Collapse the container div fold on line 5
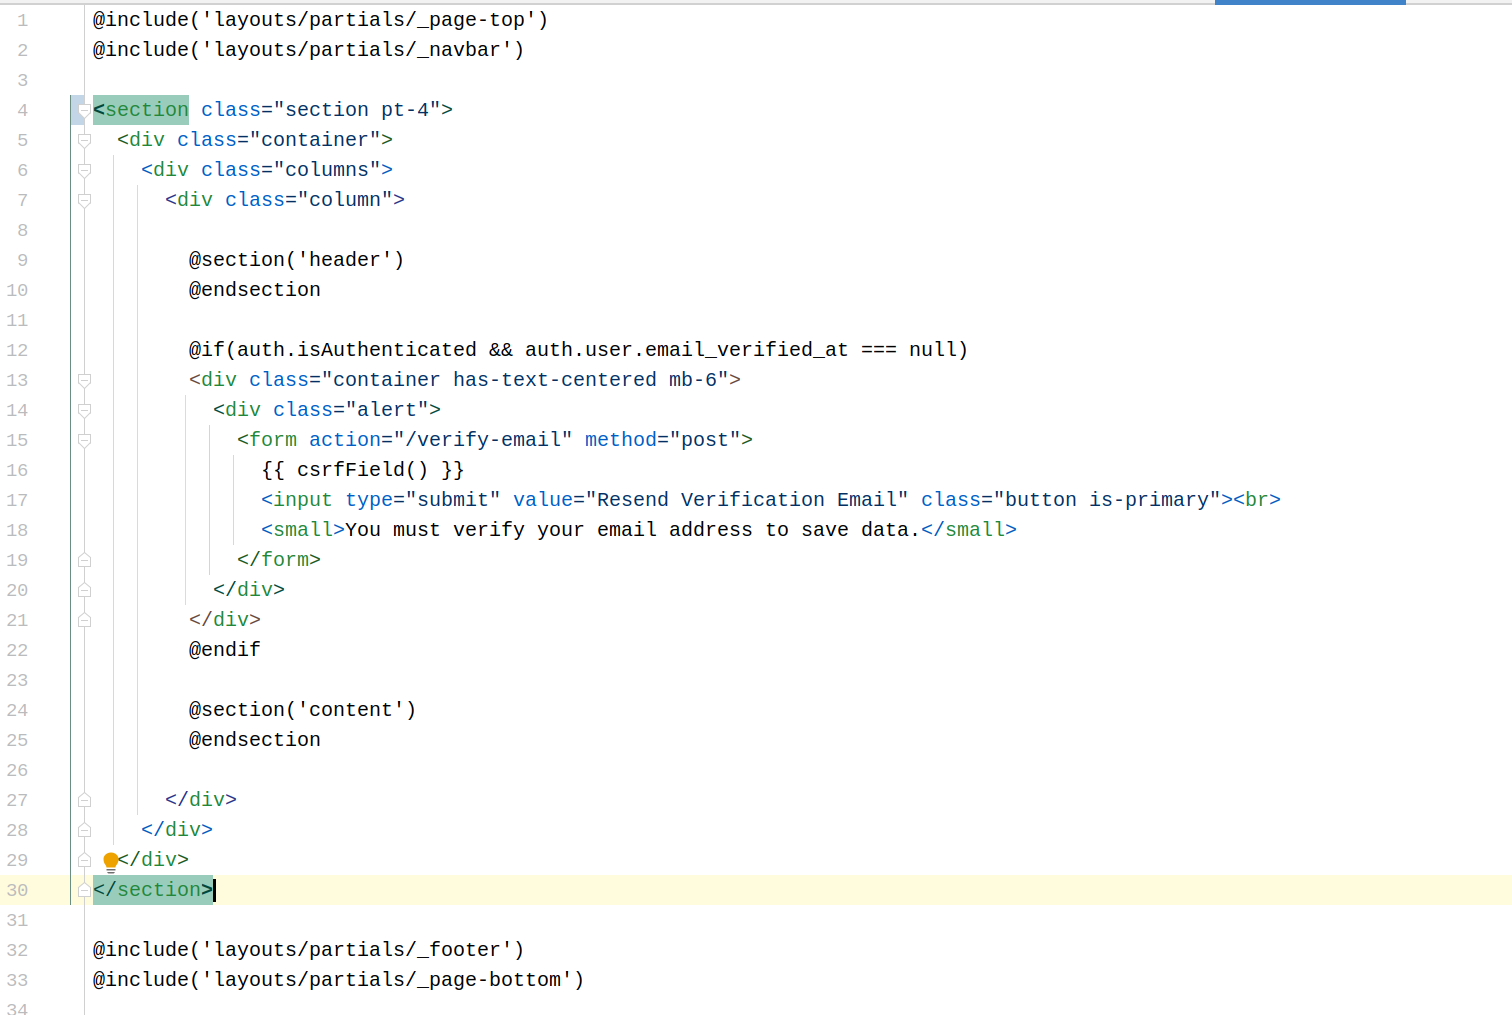The height and width of the screenshot is (1015, 1512). pos(84,140)
